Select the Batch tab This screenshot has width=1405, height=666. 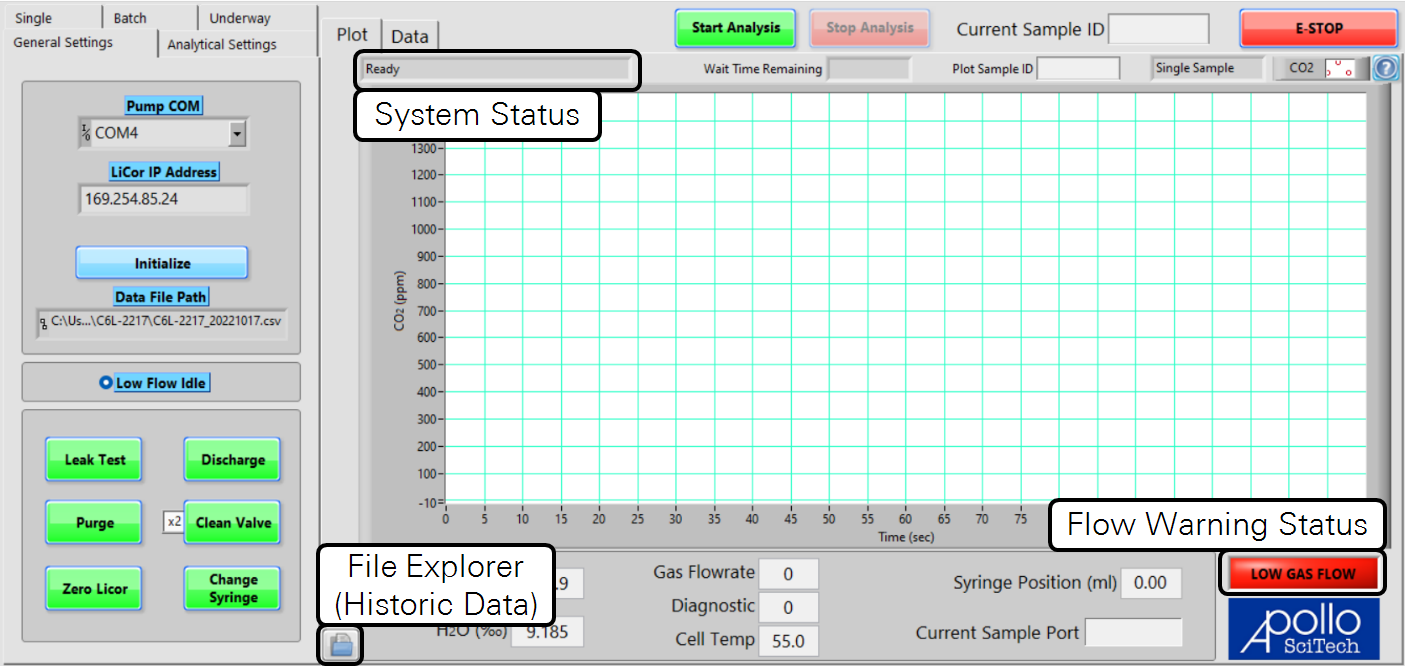(130, 18)
